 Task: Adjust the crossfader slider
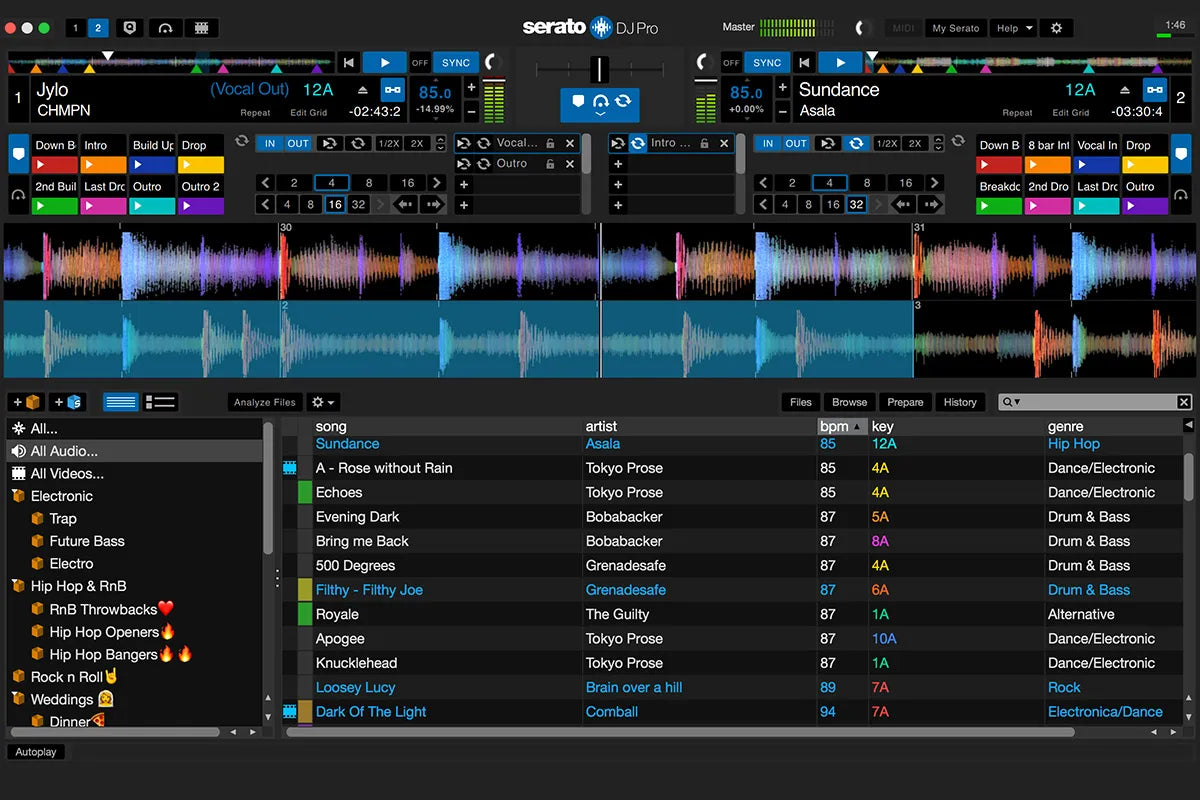click(x=600, y=70)
